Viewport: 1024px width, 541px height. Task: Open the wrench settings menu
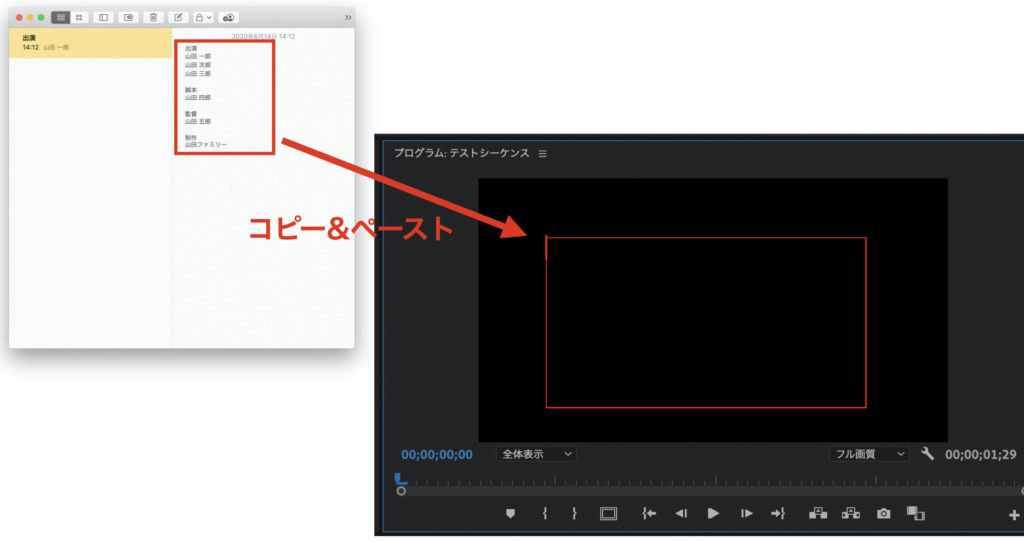[927, 454]
